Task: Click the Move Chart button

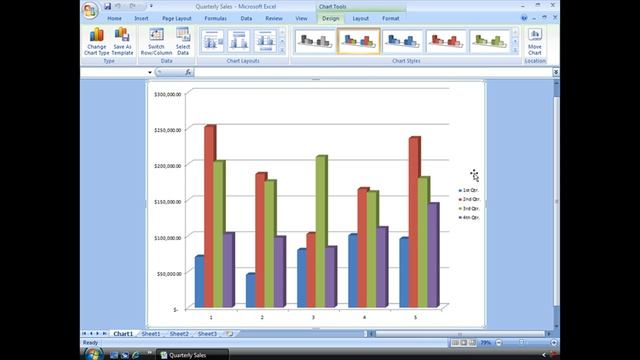Action: pyautogui.click(x=535, y=41)
